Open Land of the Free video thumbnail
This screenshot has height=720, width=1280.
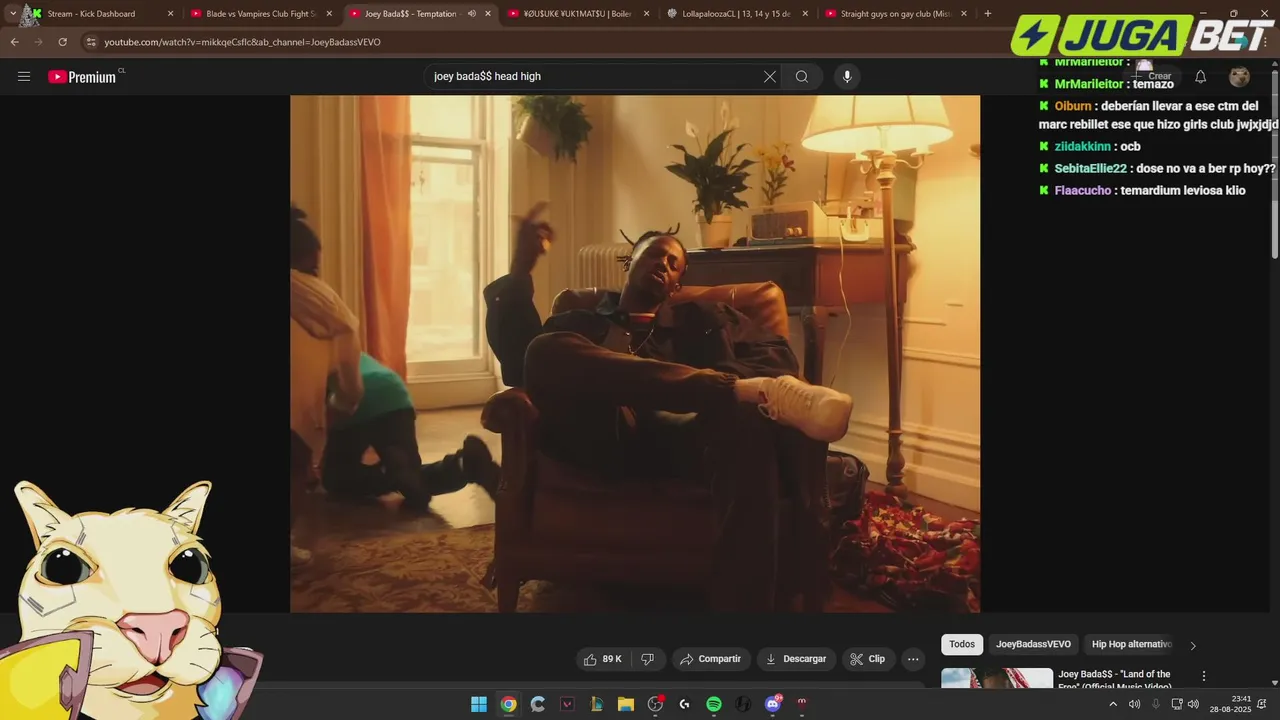click(997, 678)
